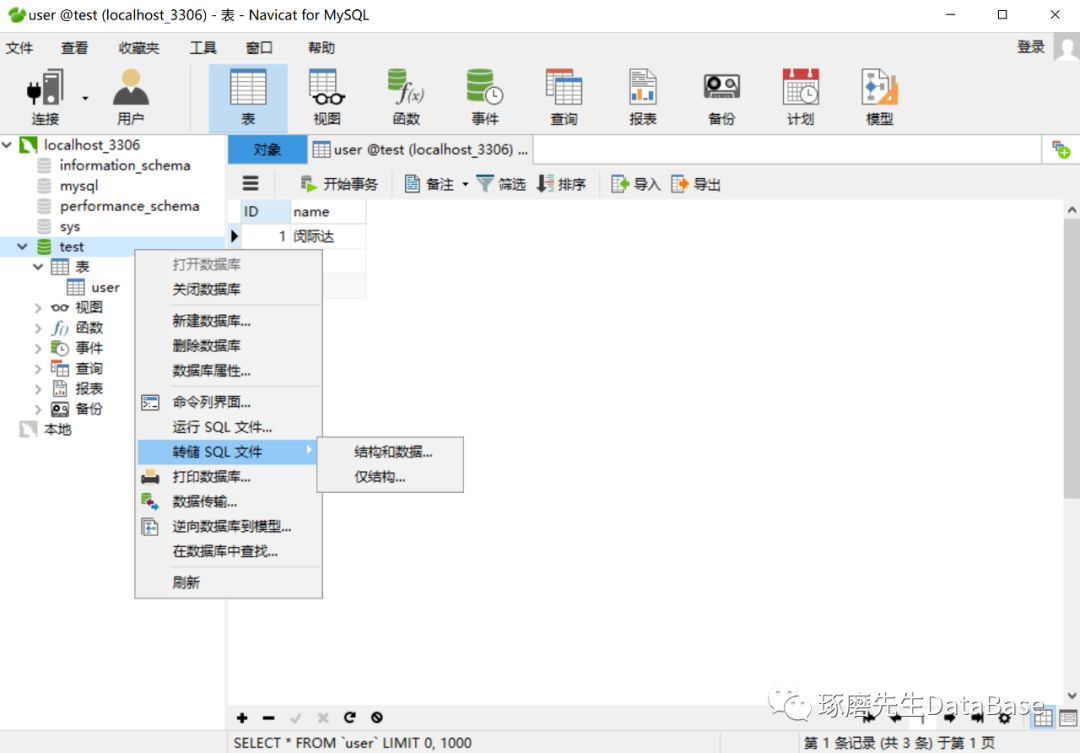Click the hamburger menu icon in grid toolbar

251,183
